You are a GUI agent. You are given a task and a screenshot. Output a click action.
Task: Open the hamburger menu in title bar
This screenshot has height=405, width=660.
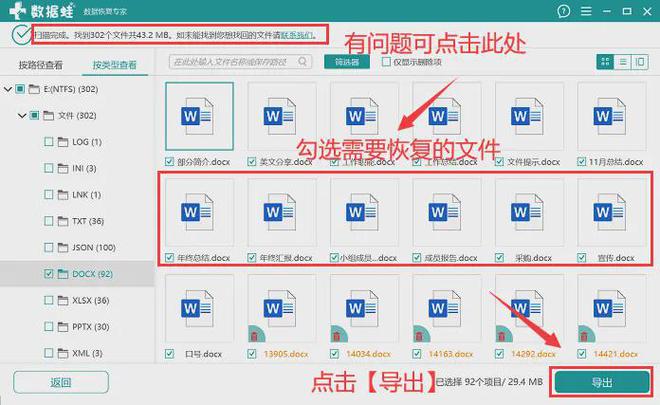click(586, 11)
